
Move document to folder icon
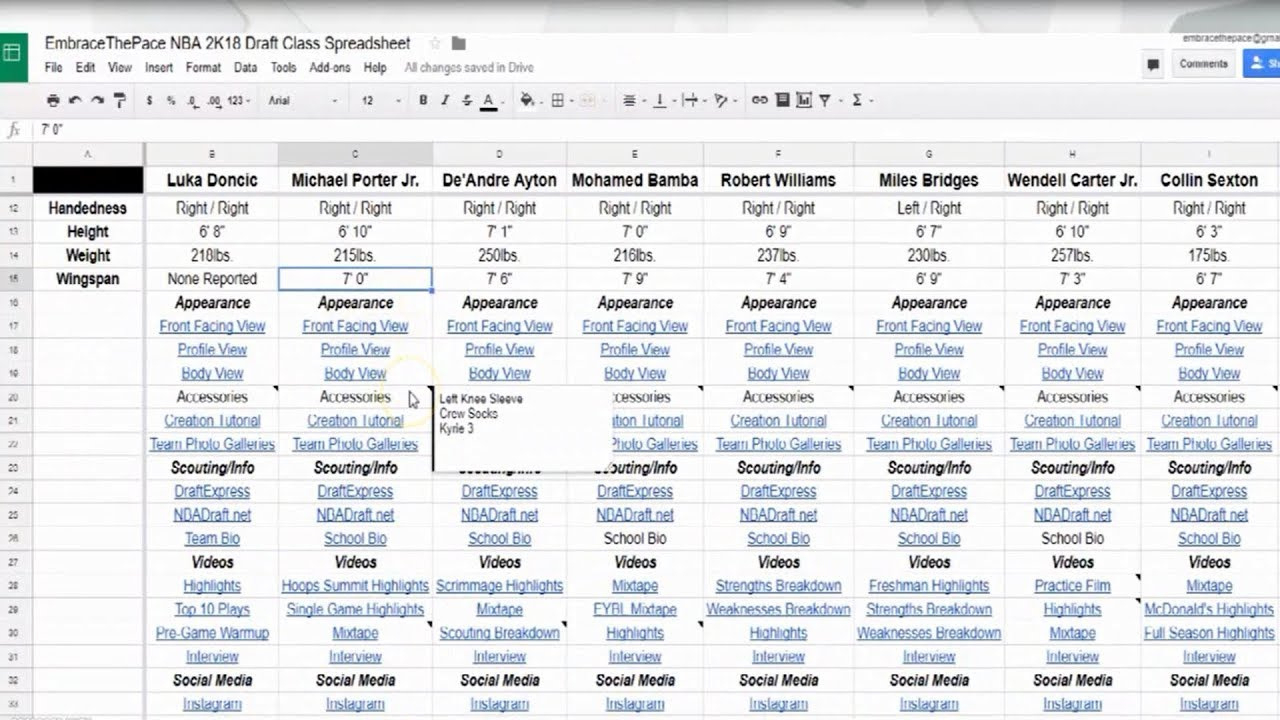click(x=458, y=44)
